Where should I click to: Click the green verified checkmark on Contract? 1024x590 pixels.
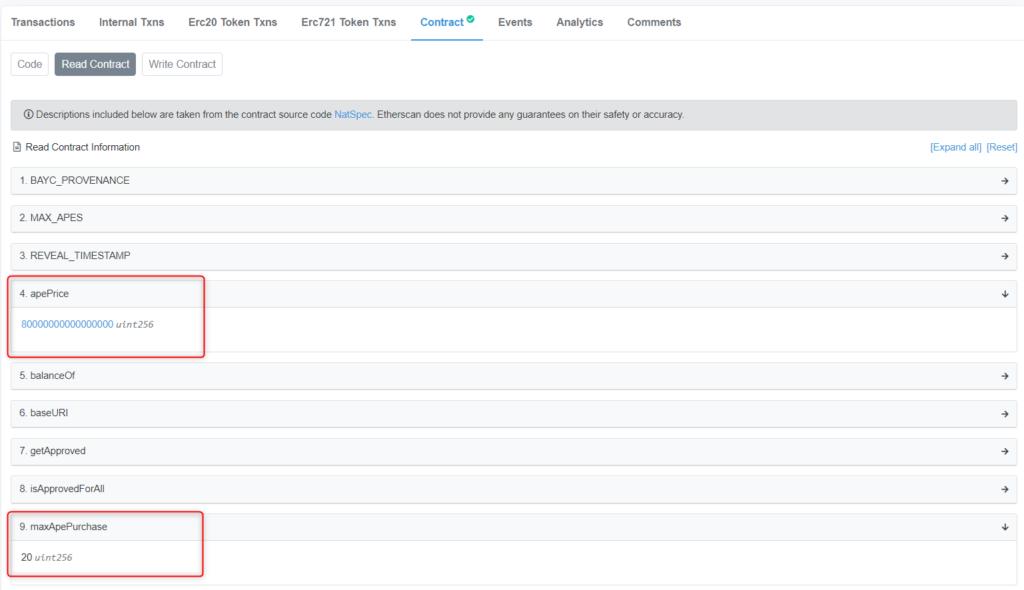[471, 18]
